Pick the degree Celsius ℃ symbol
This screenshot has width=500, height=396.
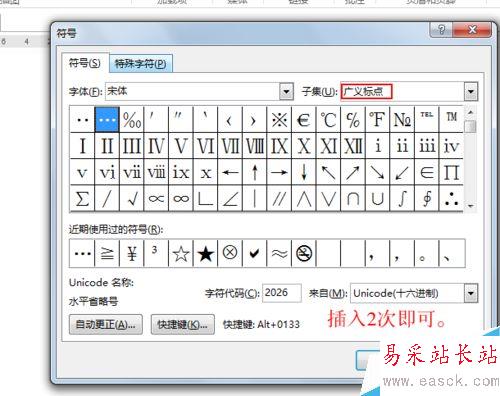tap(328, 119)
